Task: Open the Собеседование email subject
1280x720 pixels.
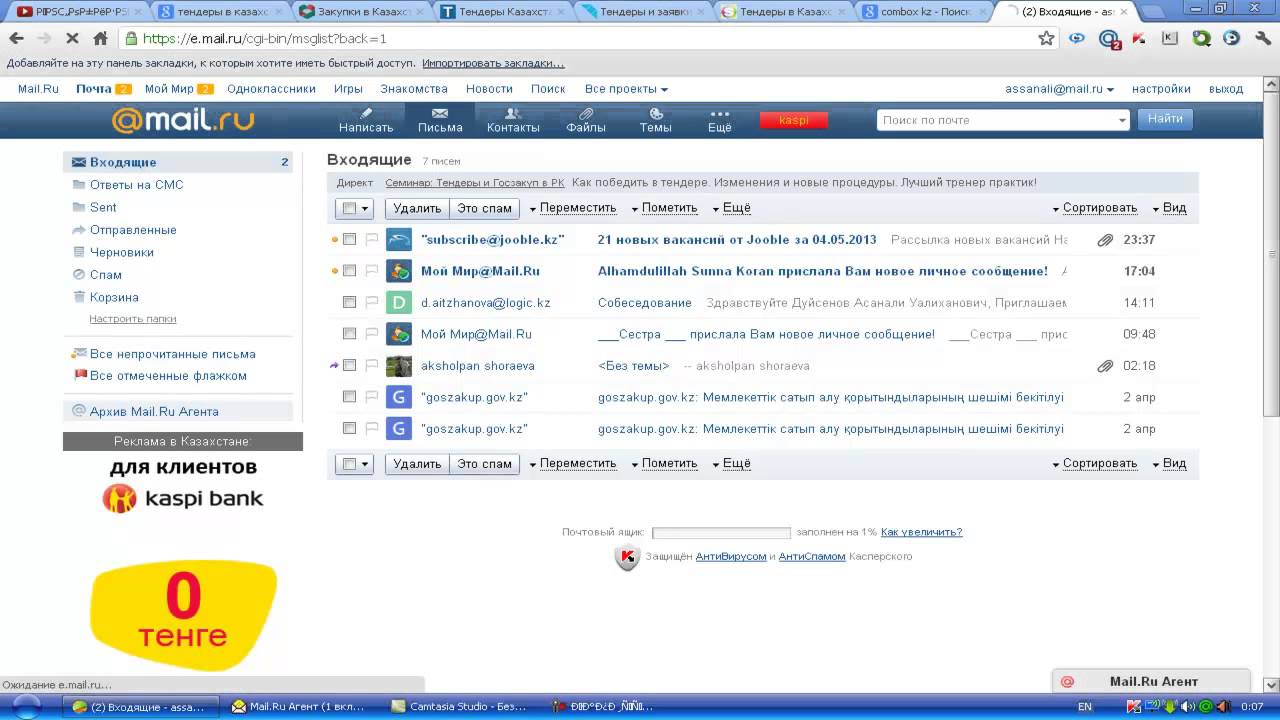Action: pyautogui.click(x=645, y=303)
